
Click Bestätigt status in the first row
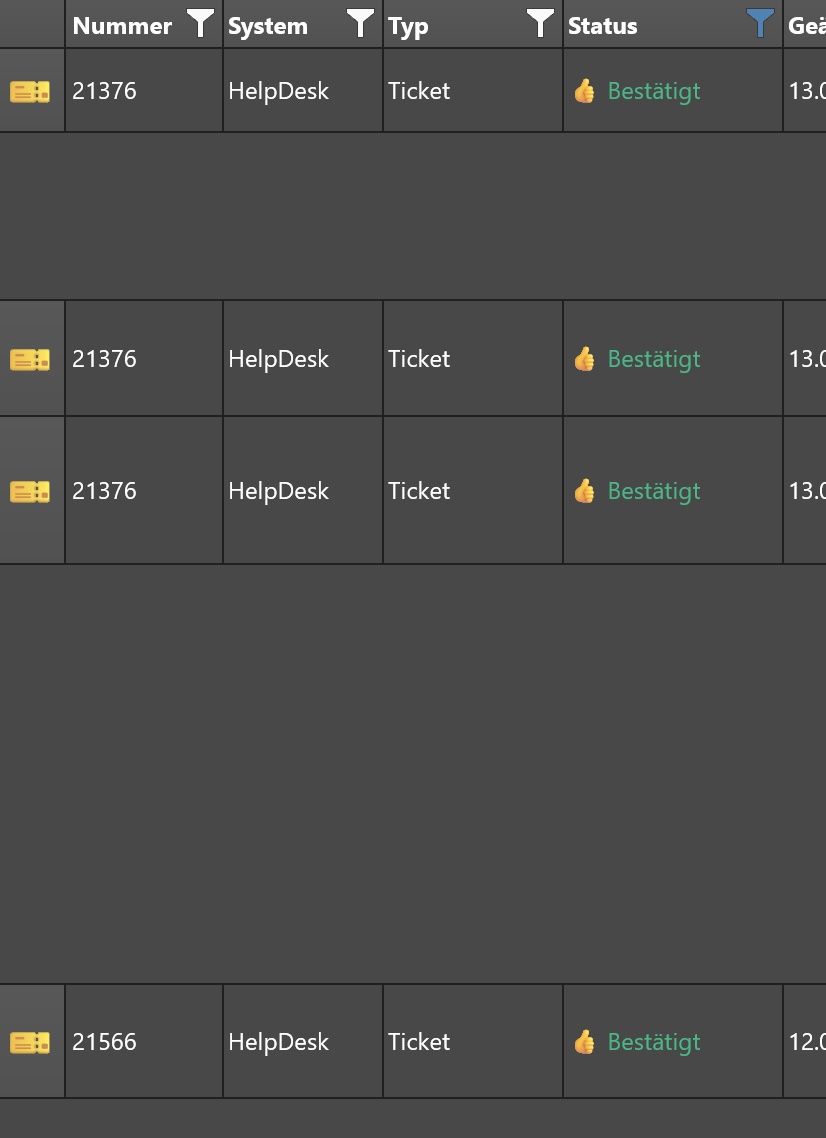point(654,91)
